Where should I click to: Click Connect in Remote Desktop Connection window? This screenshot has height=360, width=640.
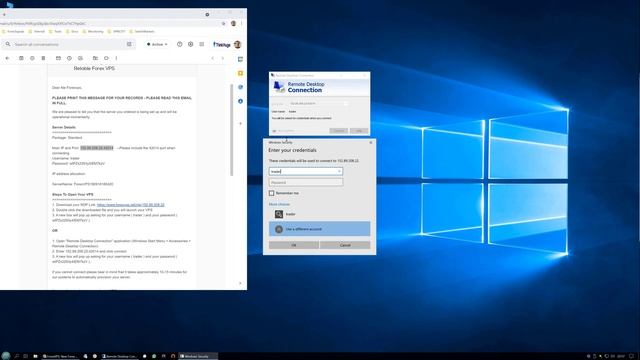(339, 131)
